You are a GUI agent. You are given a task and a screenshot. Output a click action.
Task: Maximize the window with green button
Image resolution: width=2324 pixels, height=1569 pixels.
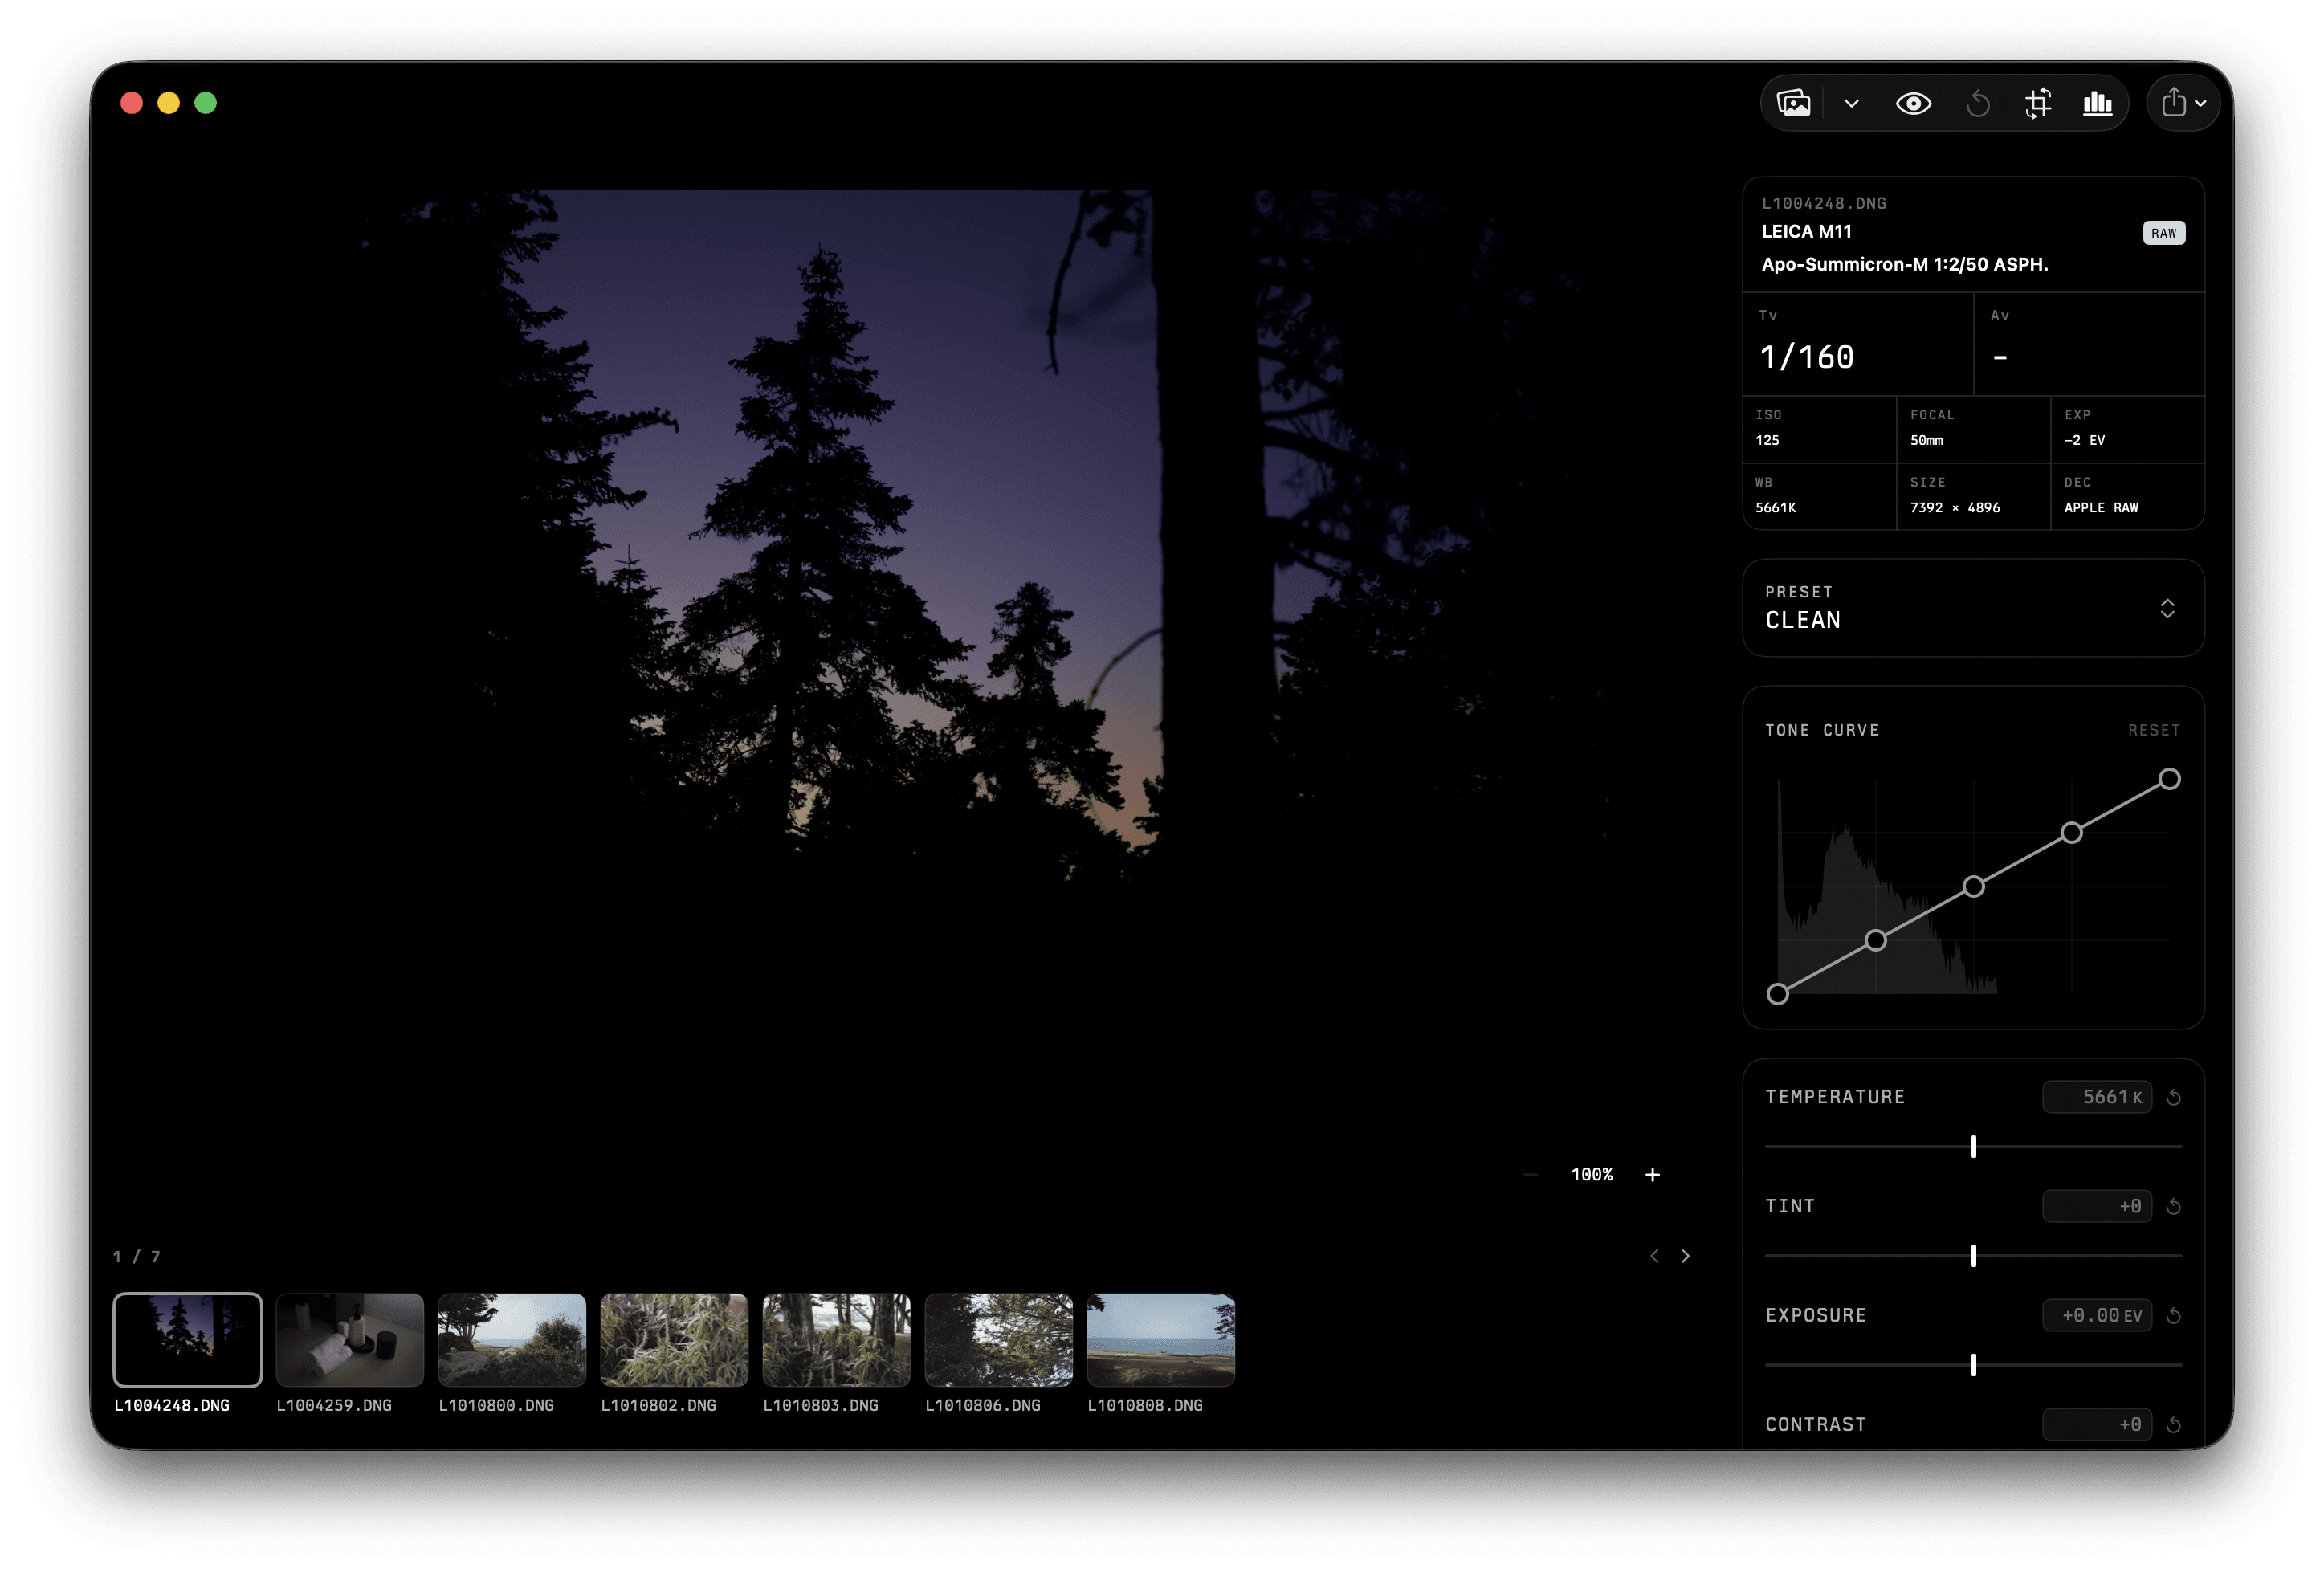pyautogui.click(x=205, y=103)
